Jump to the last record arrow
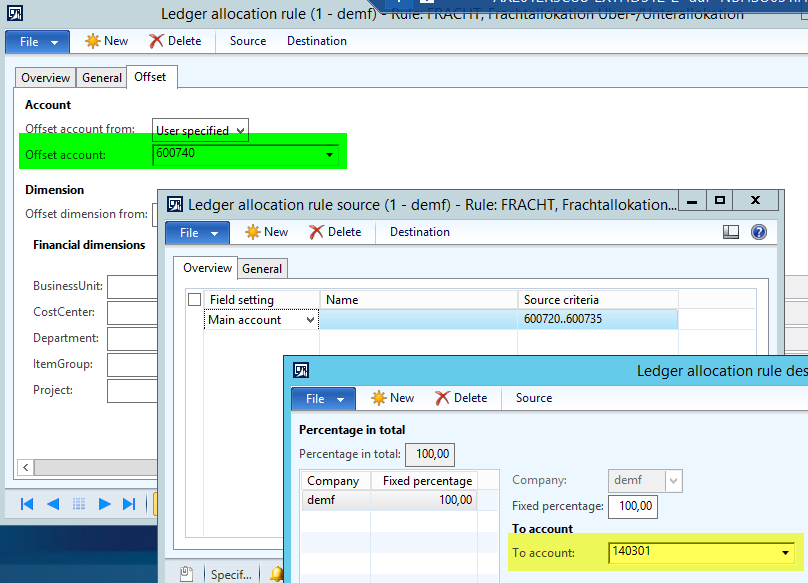This screenshot has width=808, height=583. click(129, 504)
